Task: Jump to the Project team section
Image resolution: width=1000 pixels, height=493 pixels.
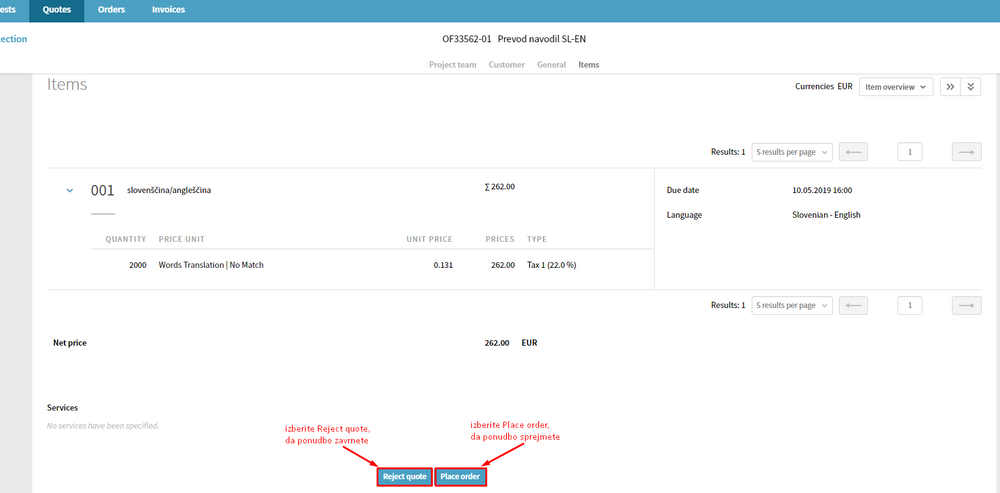Action: [452, 65]
